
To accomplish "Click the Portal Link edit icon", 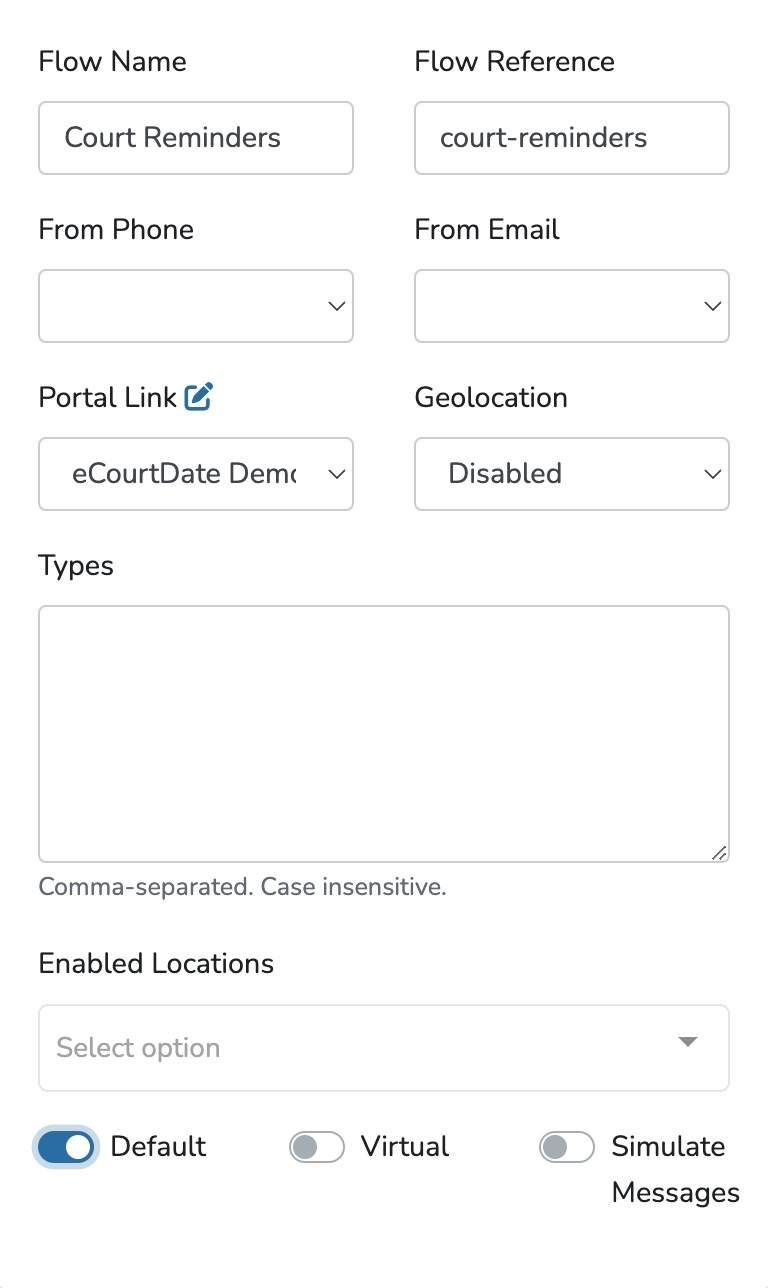I will click(199, 397).
